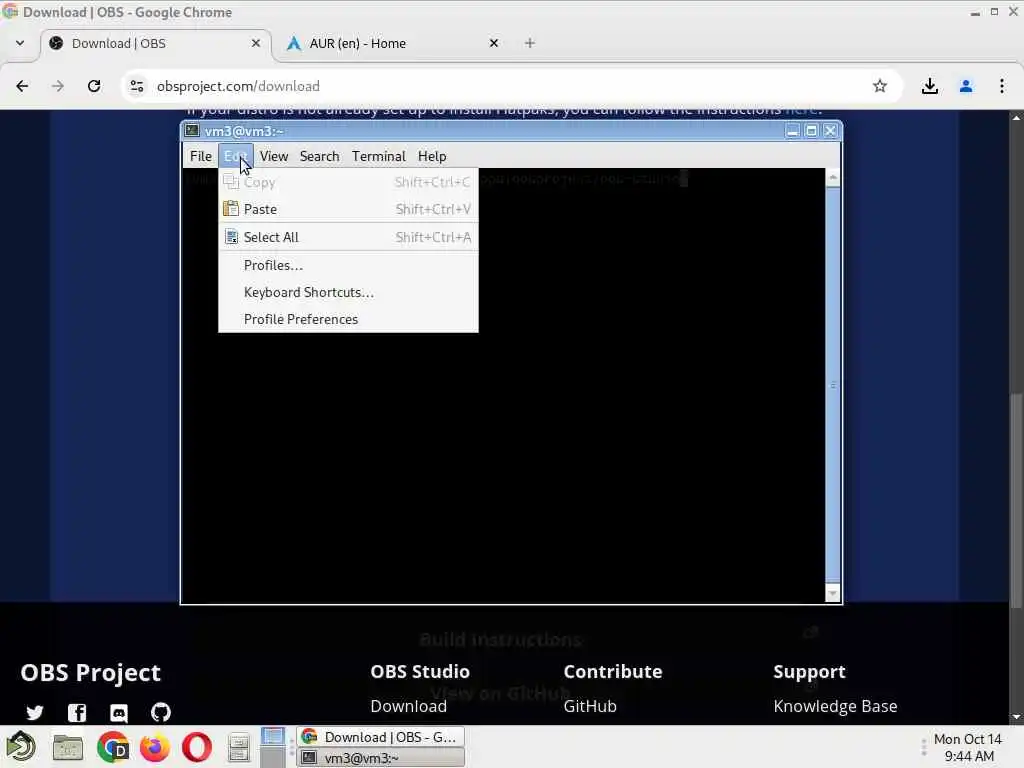The image size is (1024, 768).
Task: Open the terminal View menu
Action: click(x=274, y=156)
